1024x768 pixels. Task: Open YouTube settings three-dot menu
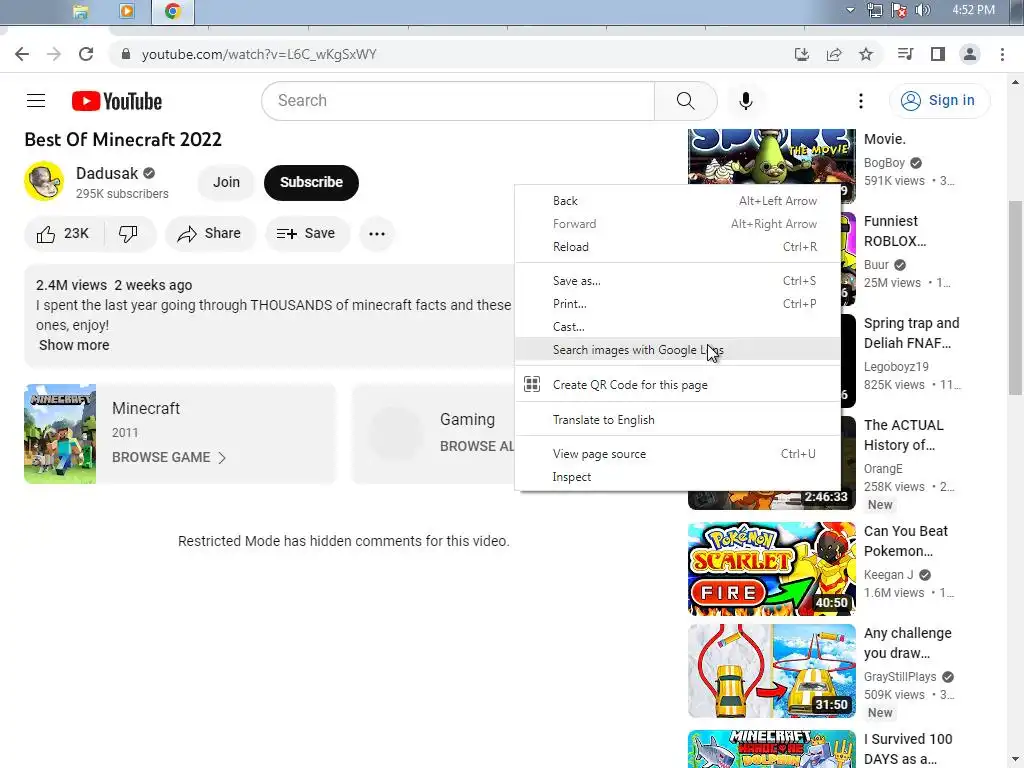pyautogui.click(x=861, y=101)
